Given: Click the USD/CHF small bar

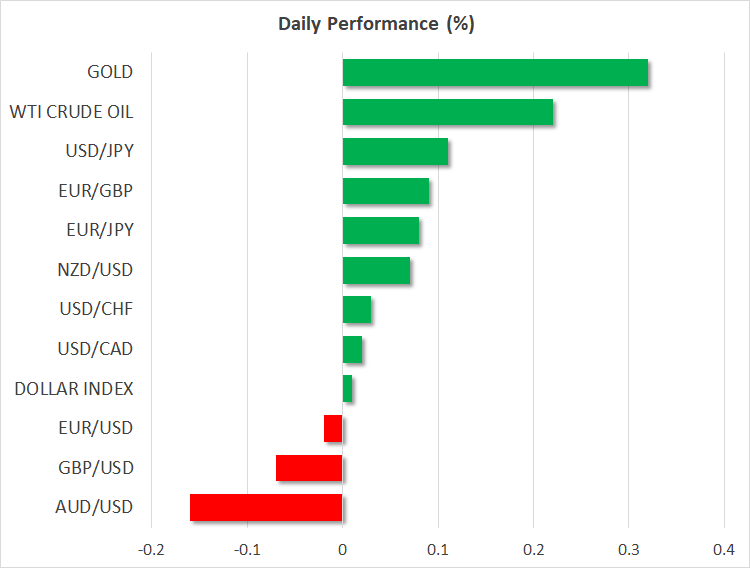Looking at the screenshot, I should pos(357,310).
